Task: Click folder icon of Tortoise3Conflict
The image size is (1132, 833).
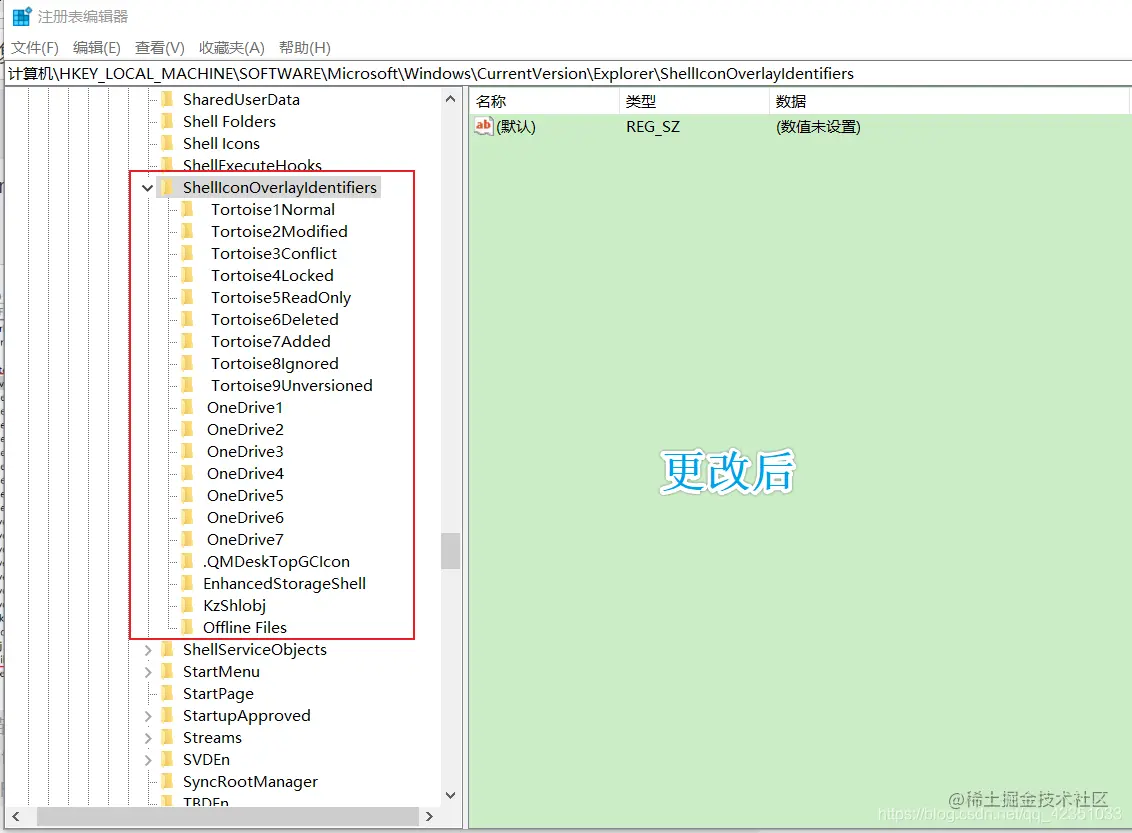Action: pos(188,253)
